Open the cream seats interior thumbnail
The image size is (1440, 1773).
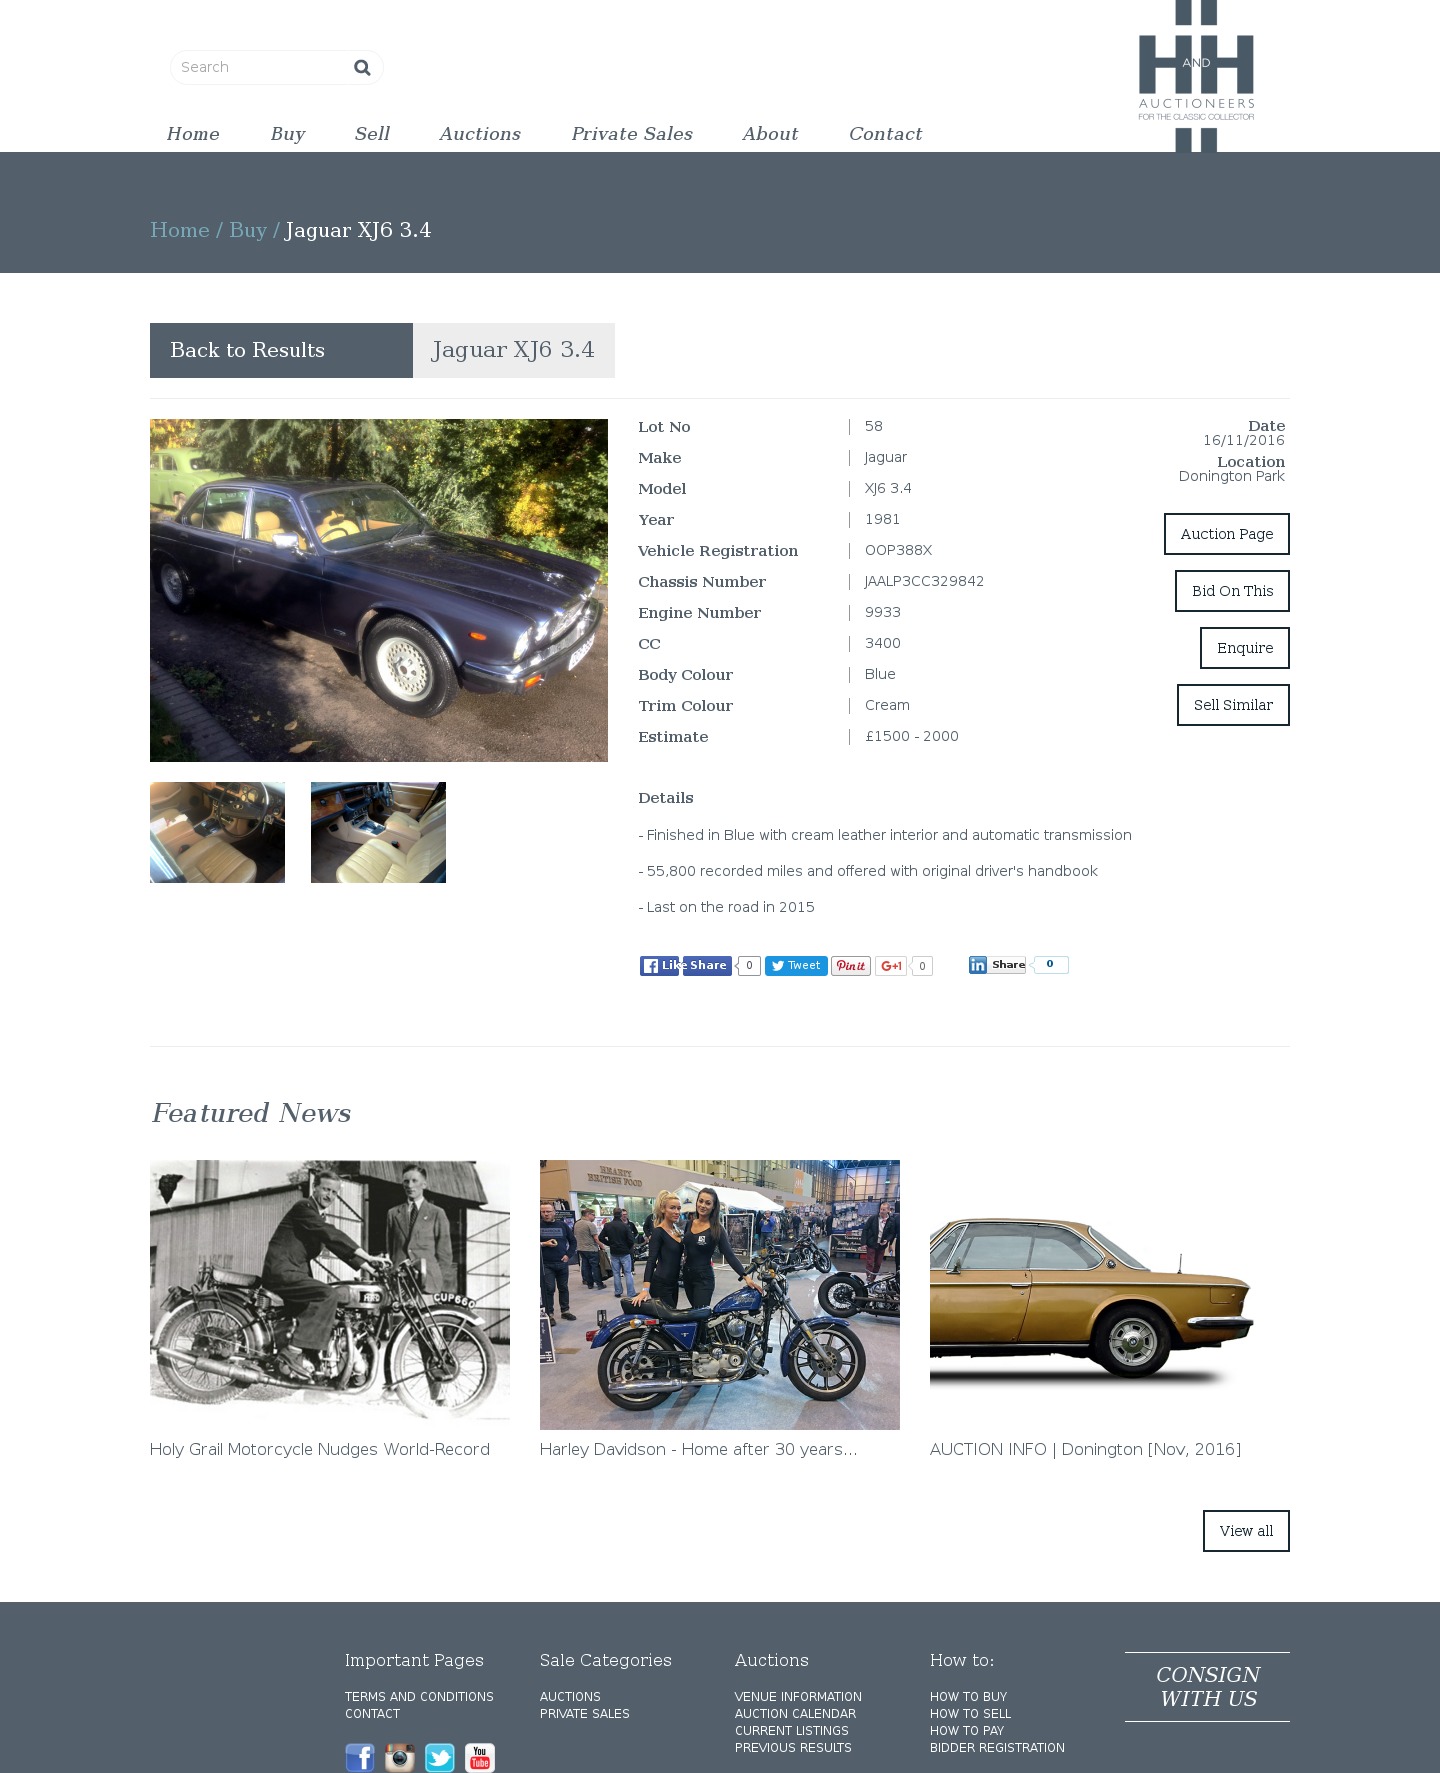point(378,832)
